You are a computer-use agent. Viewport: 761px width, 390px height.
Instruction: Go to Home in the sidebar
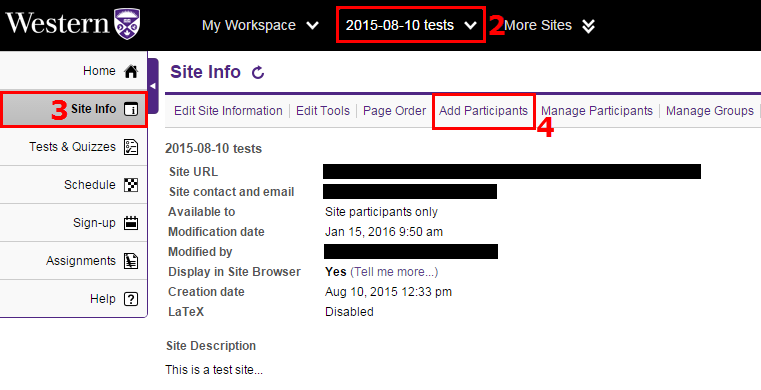99,71
